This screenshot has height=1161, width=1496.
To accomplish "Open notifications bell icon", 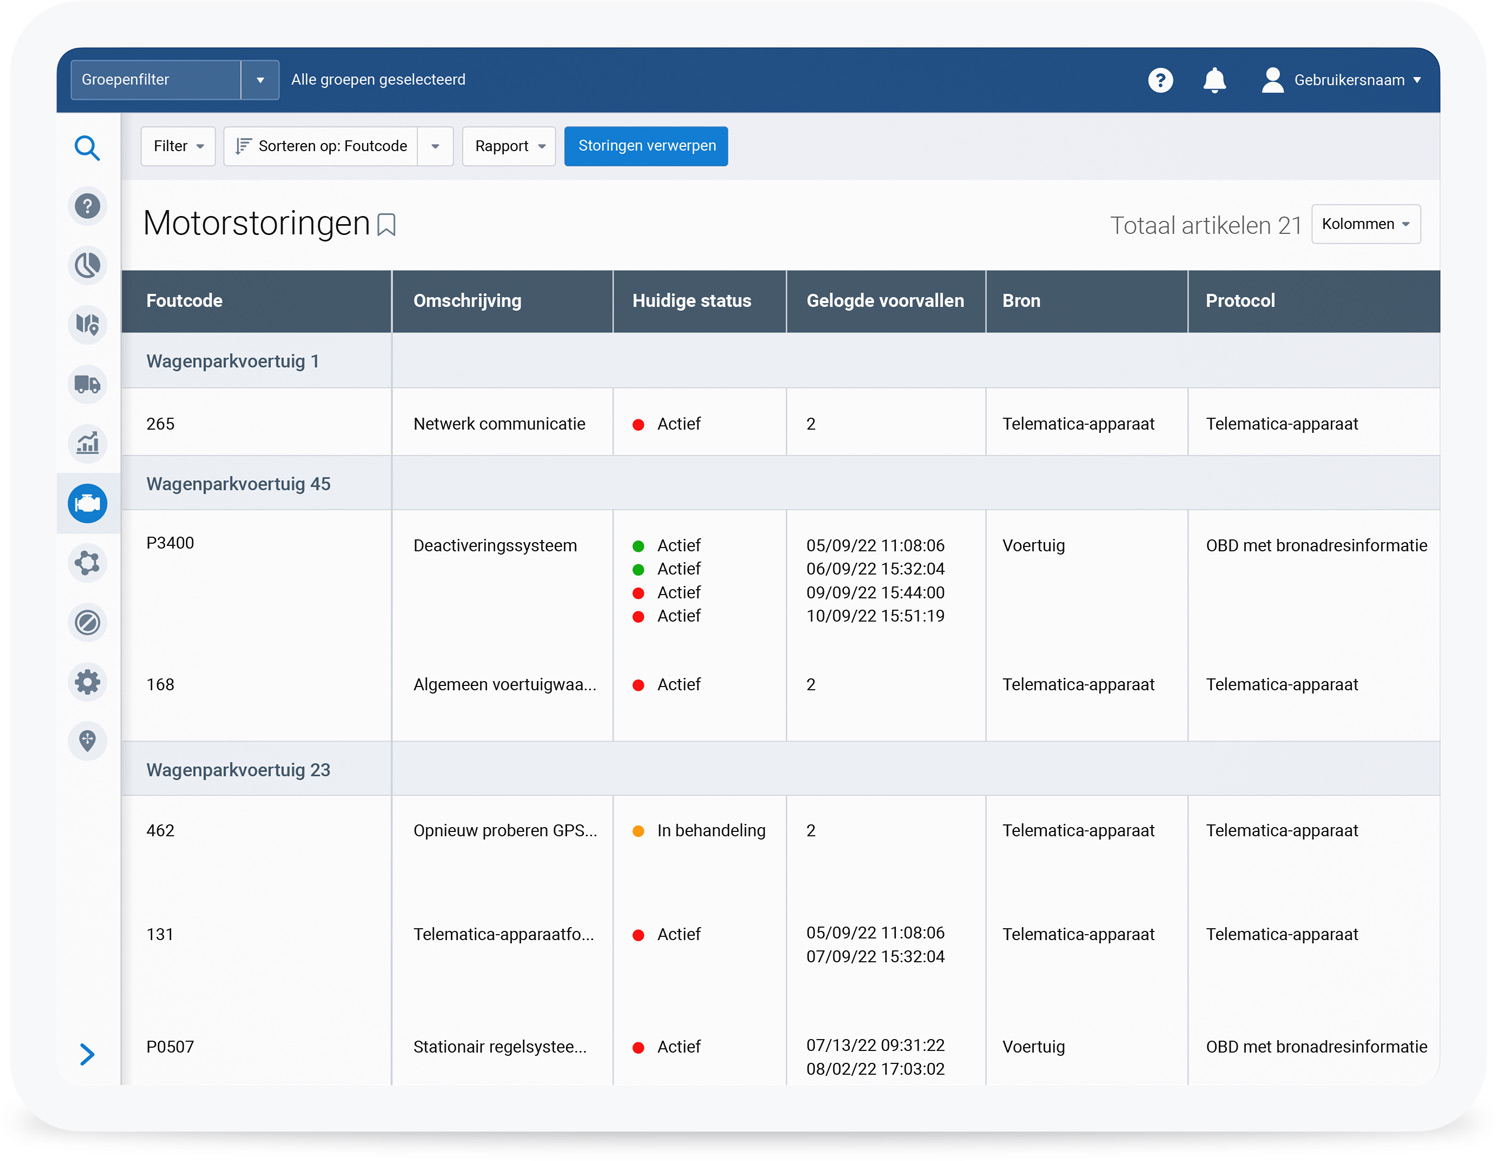I will point(1214,80).
